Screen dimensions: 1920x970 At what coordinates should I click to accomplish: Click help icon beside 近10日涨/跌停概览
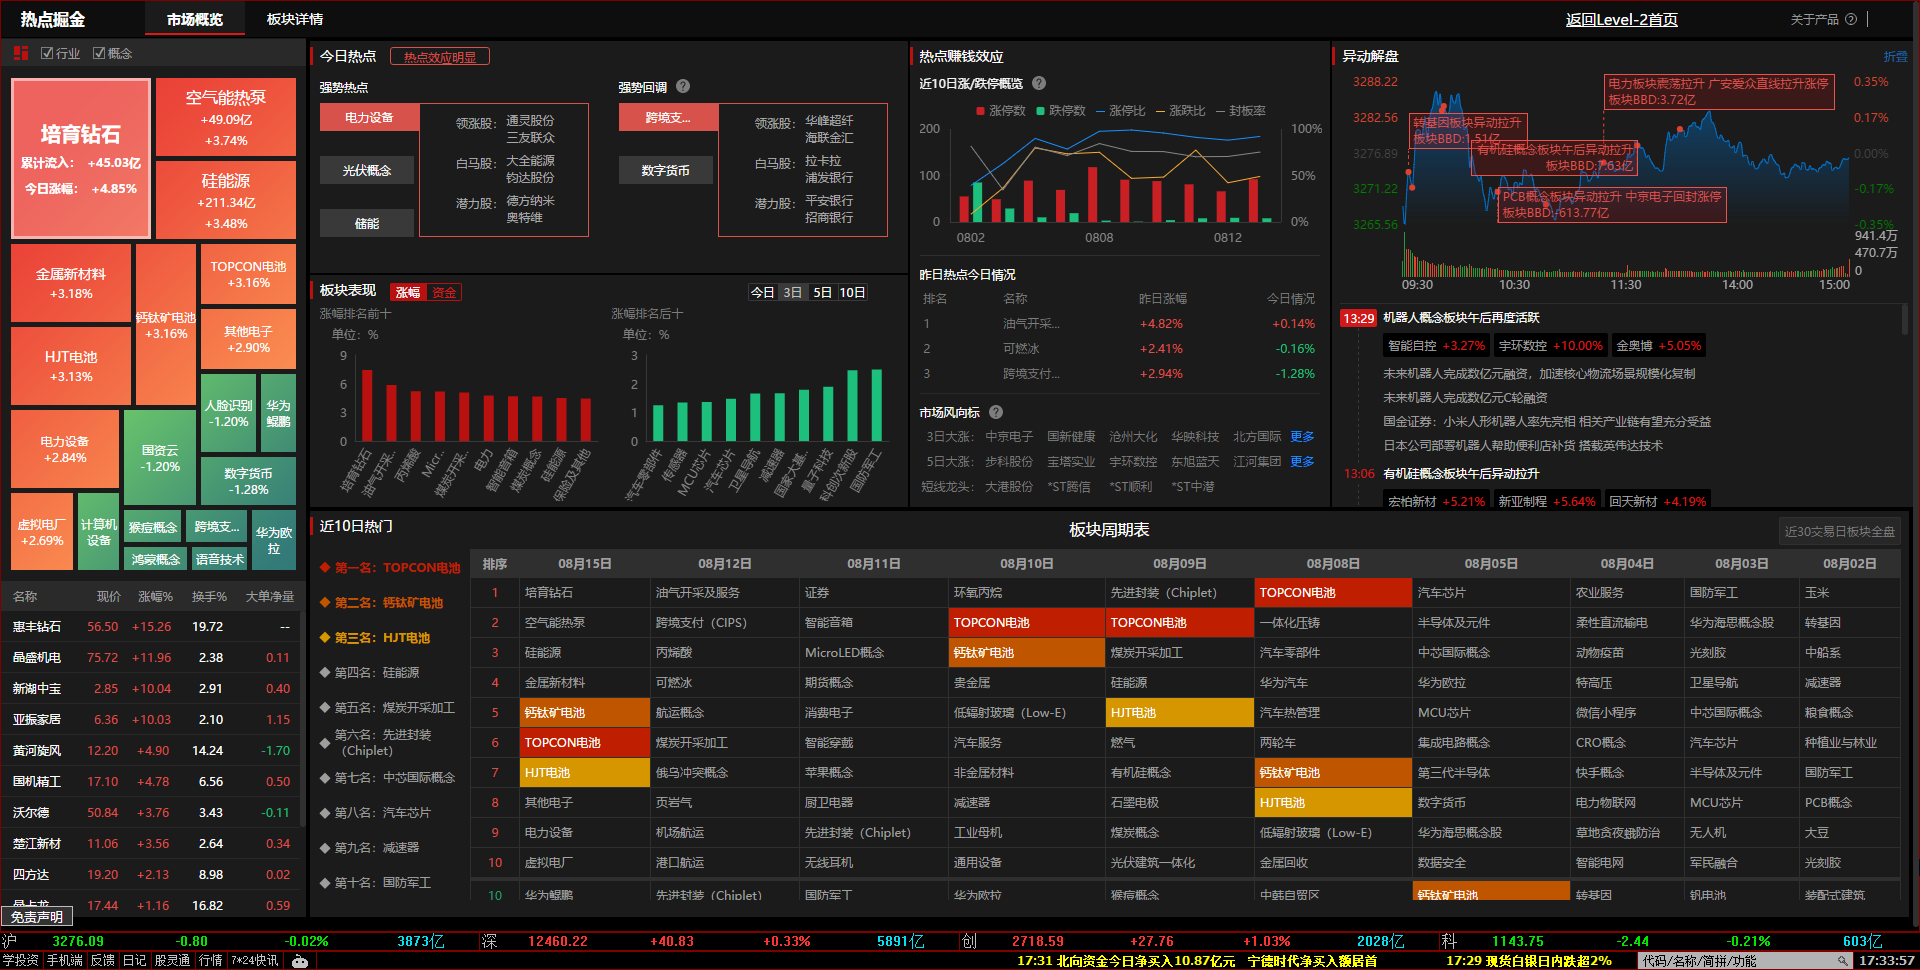click(1039, 84)
